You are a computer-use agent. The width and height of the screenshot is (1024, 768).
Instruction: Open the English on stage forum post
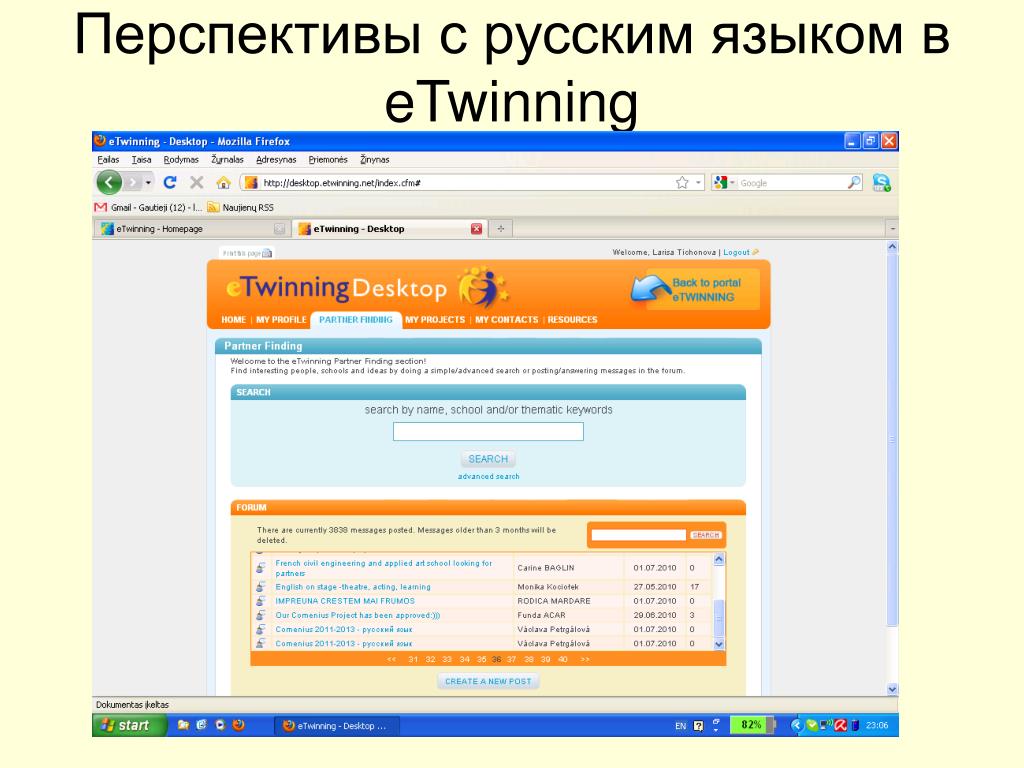(353, 586)
